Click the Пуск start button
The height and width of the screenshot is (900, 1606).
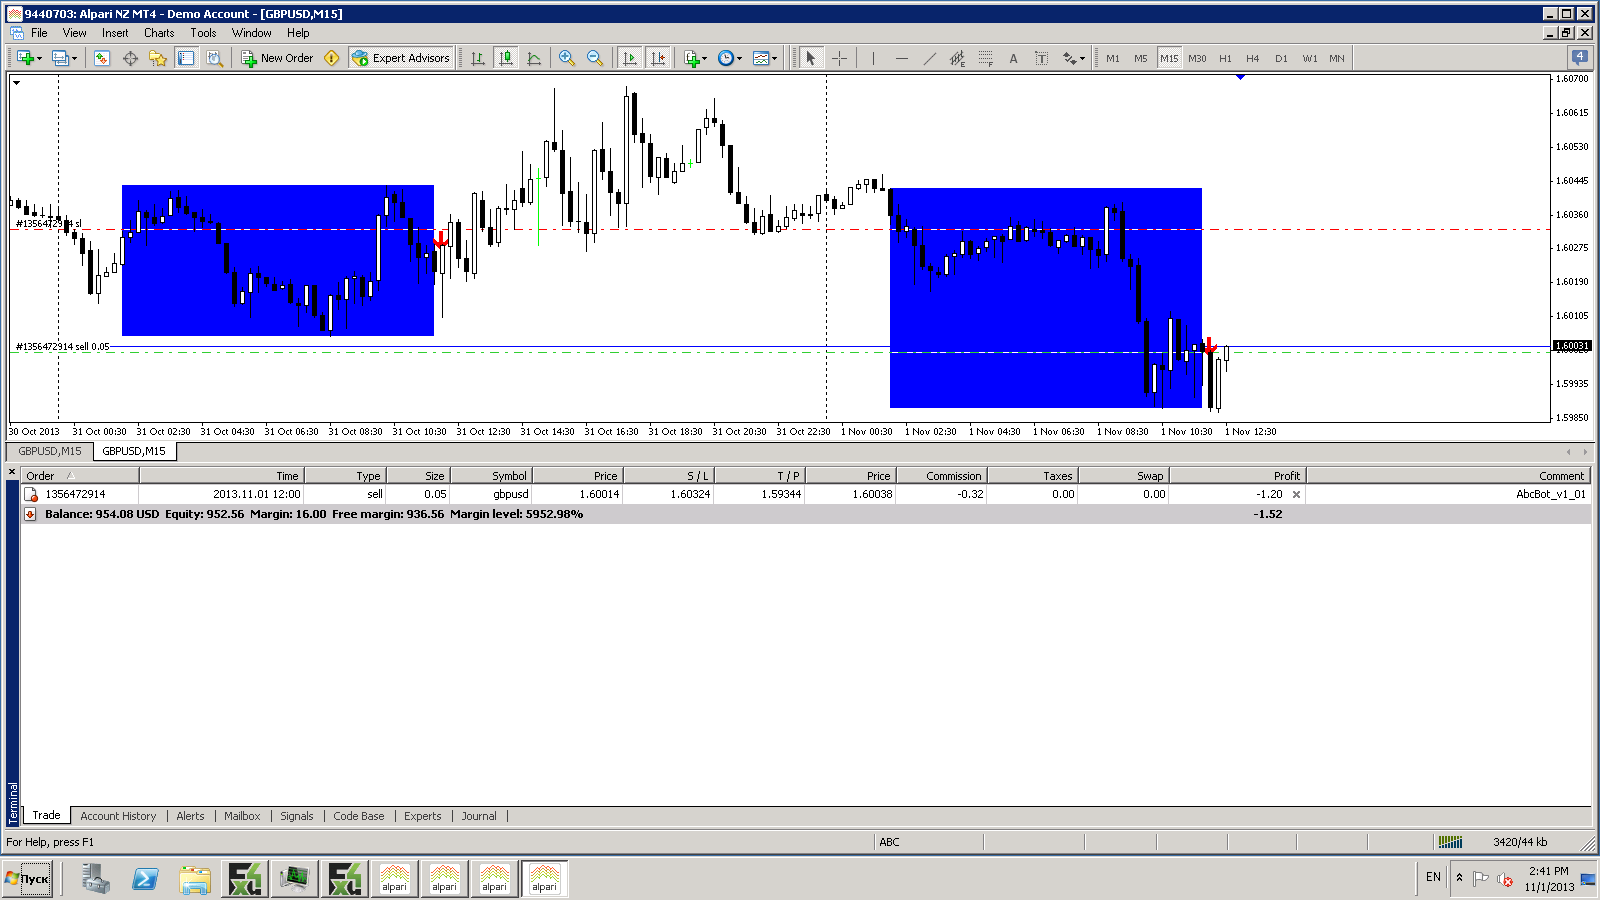coord(28,879)
